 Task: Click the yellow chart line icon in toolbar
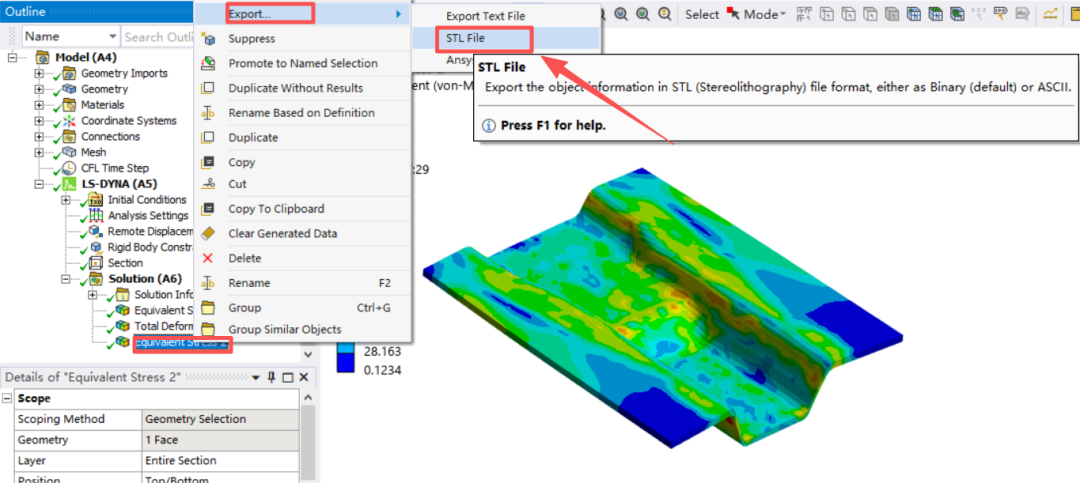tap(1051, 14)
